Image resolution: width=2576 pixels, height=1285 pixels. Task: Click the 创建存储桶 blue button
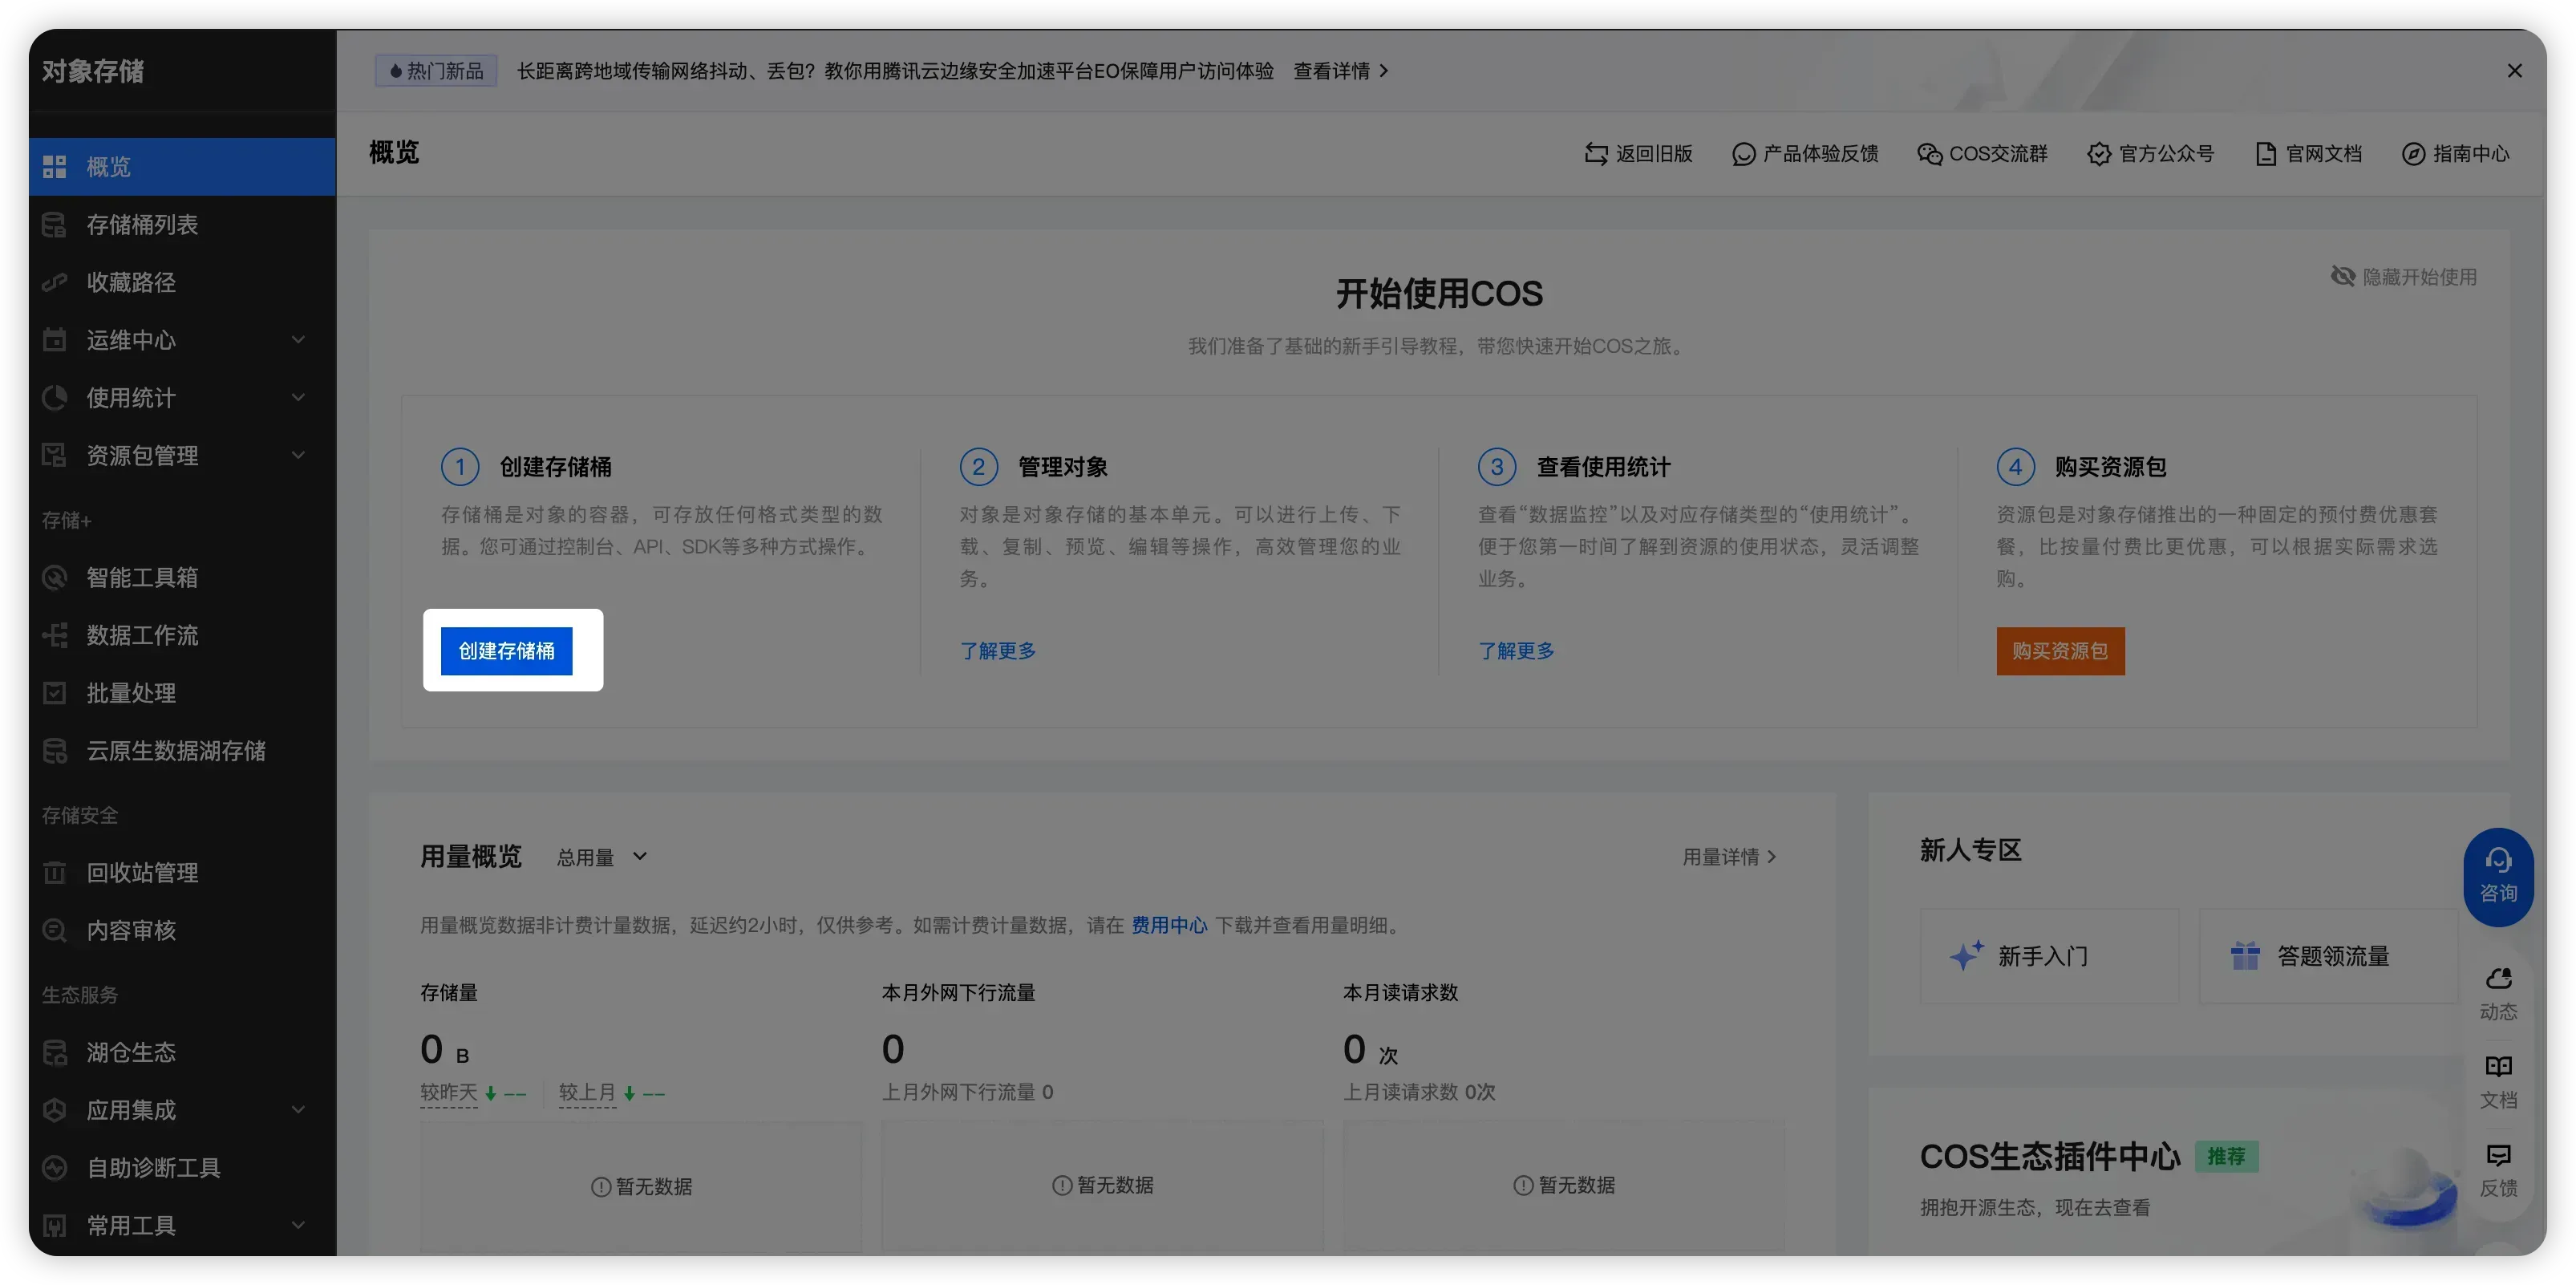tap(506, 651)
